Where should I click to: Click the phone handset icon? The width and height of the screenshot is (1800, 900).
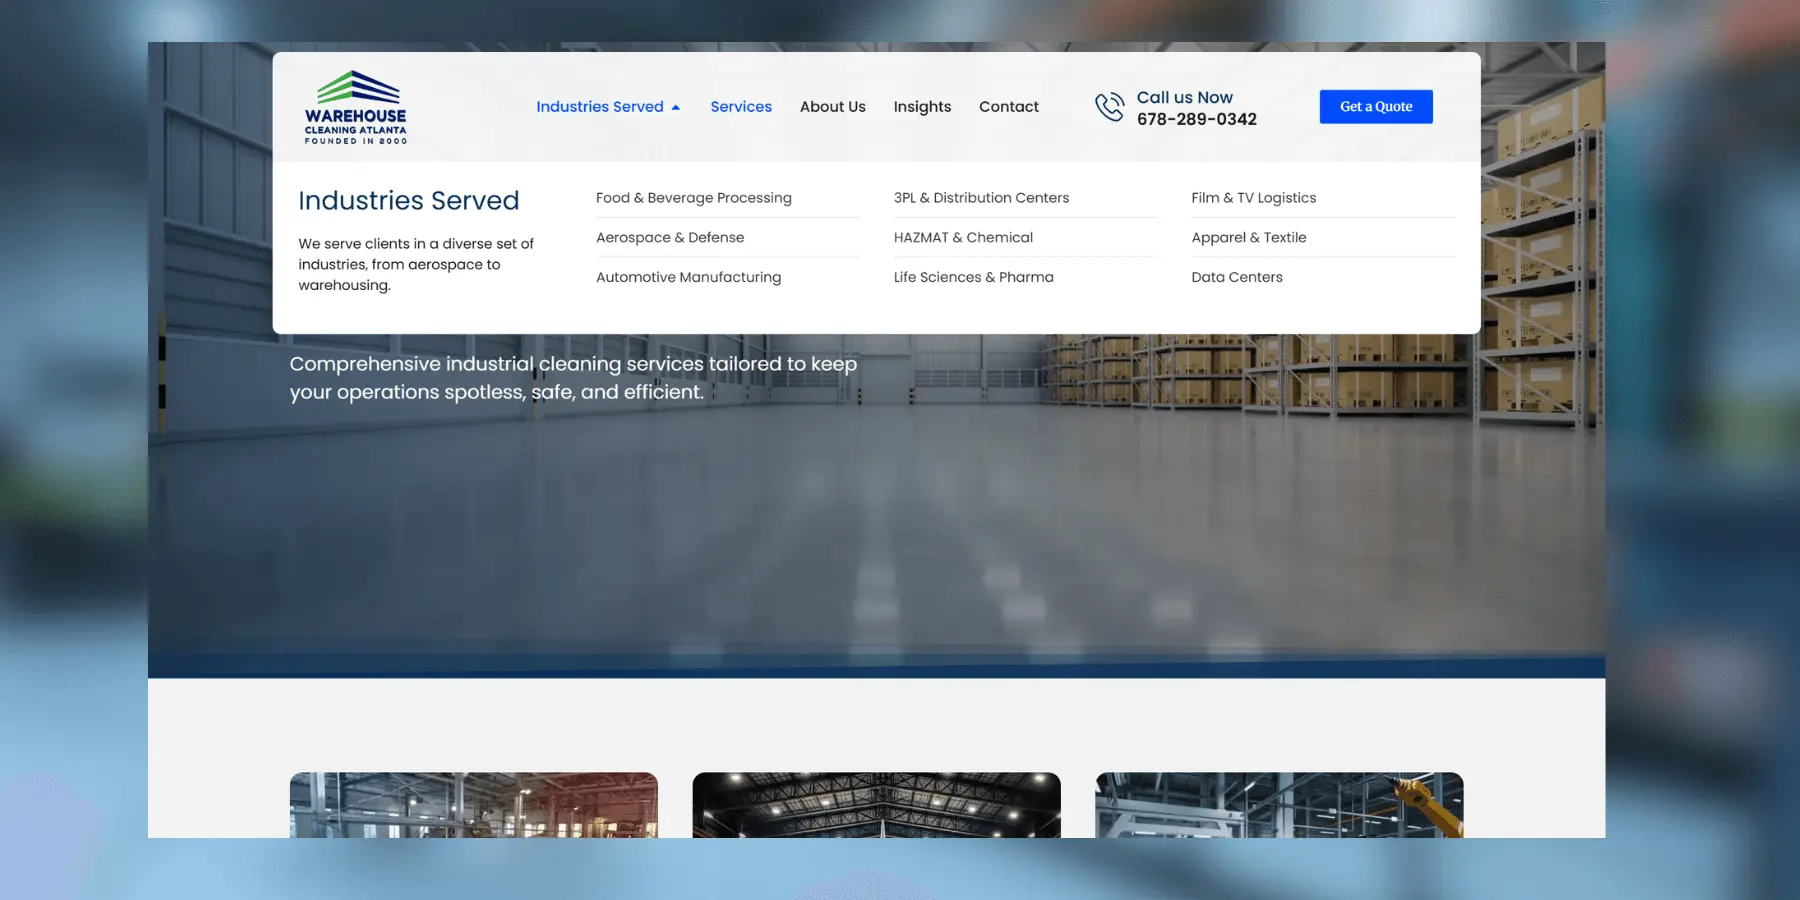pos(1109,107)
